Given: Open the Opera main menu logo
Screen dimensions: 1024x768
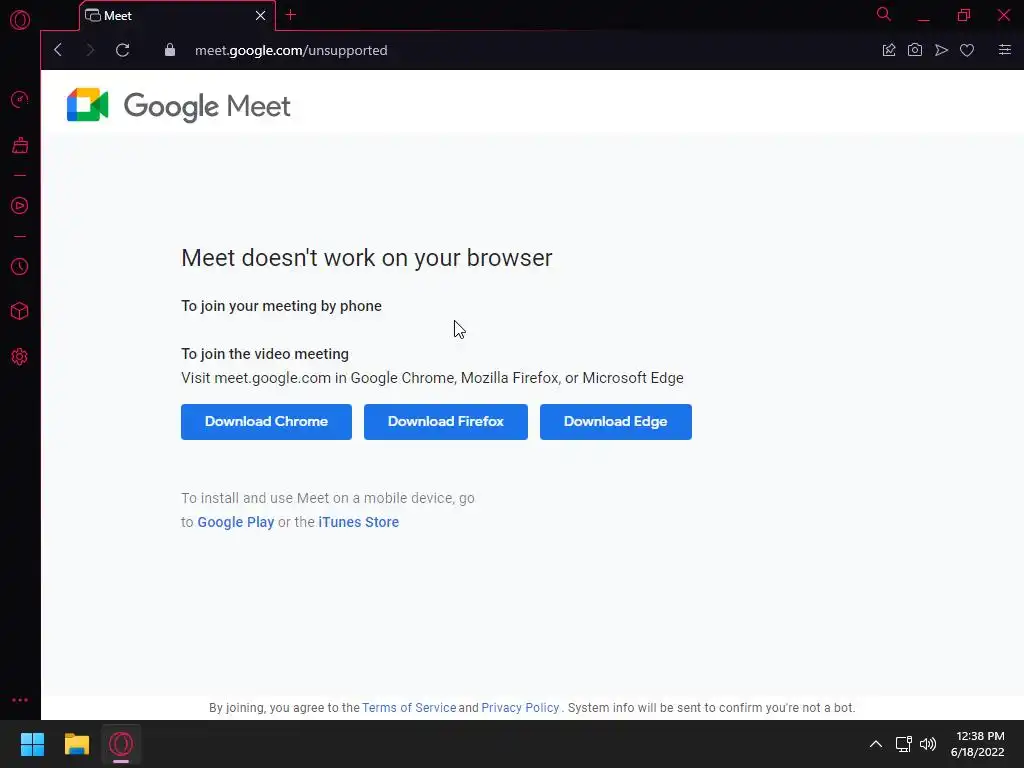Looking at the screenshot, I should 19,20.
